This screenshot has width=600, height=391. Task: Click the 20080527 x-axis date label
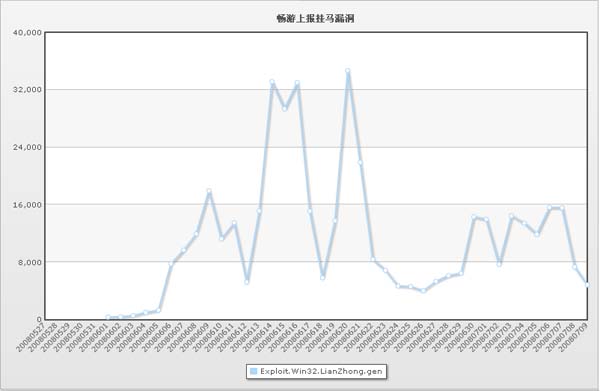(x=32, y=337)
